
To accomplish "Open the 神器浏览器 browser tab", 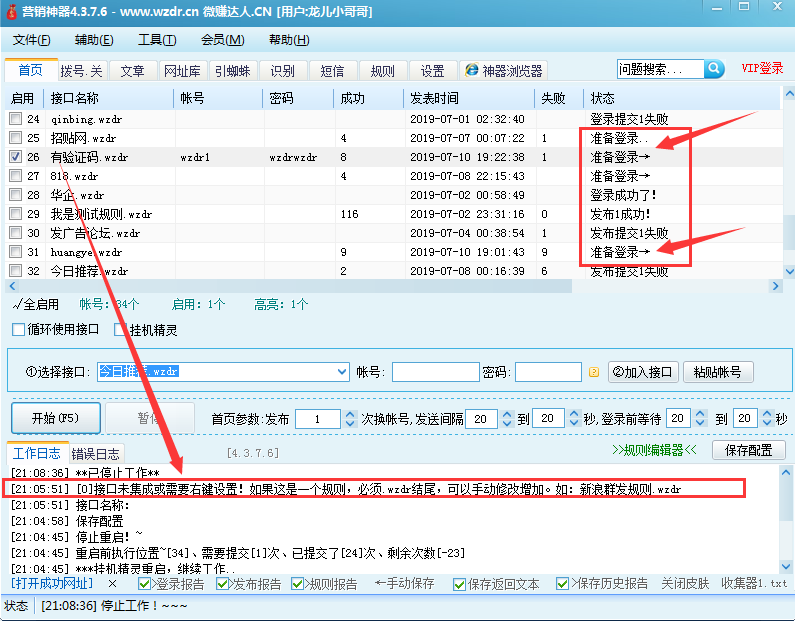I will click(504, 70).
